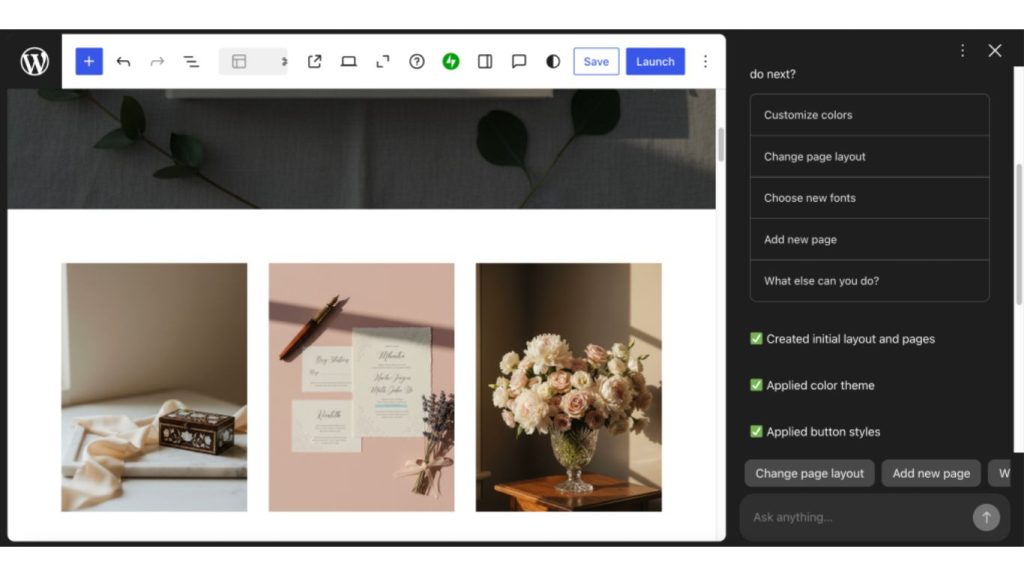1024x576 pixels.
Task: Click in the Ask anything field
Action: pyautogui.click(x=860, y=517)
